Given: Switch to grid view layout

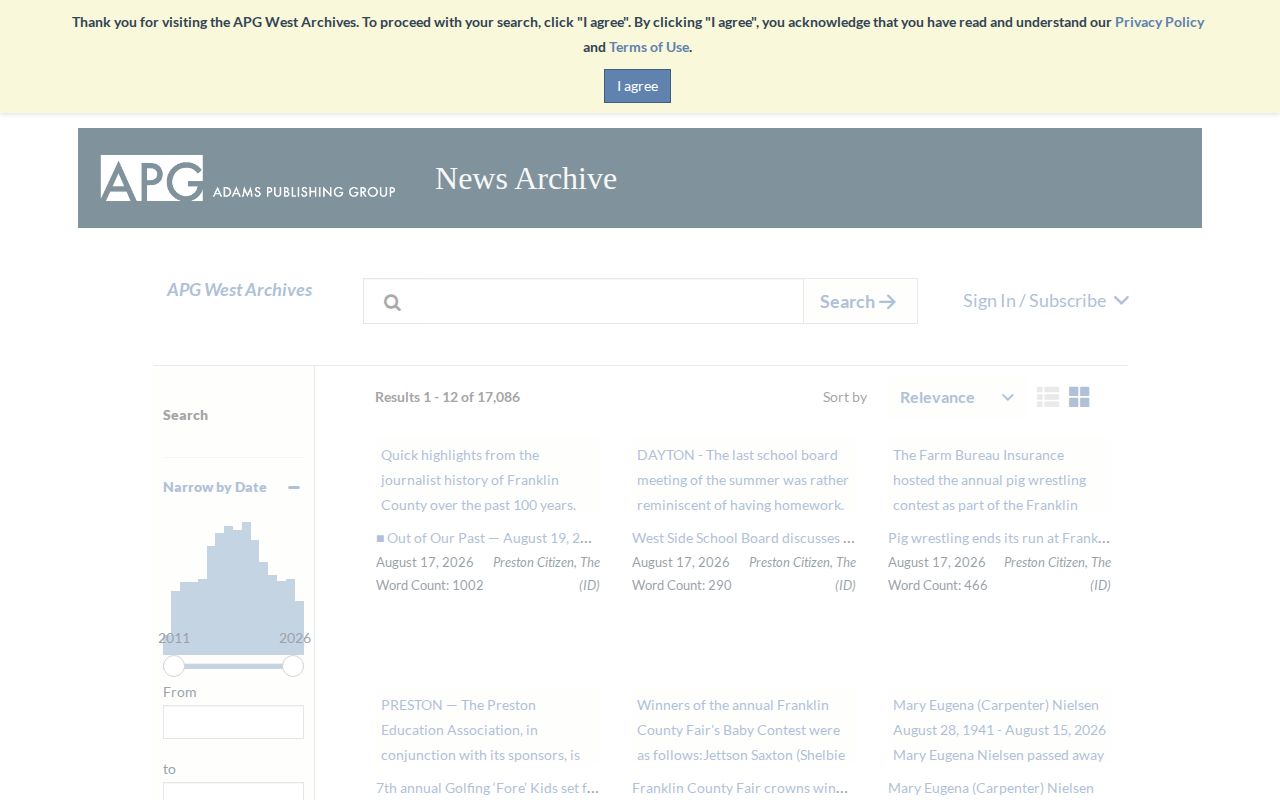Looking at the screenshot, I should [1079, 397].
